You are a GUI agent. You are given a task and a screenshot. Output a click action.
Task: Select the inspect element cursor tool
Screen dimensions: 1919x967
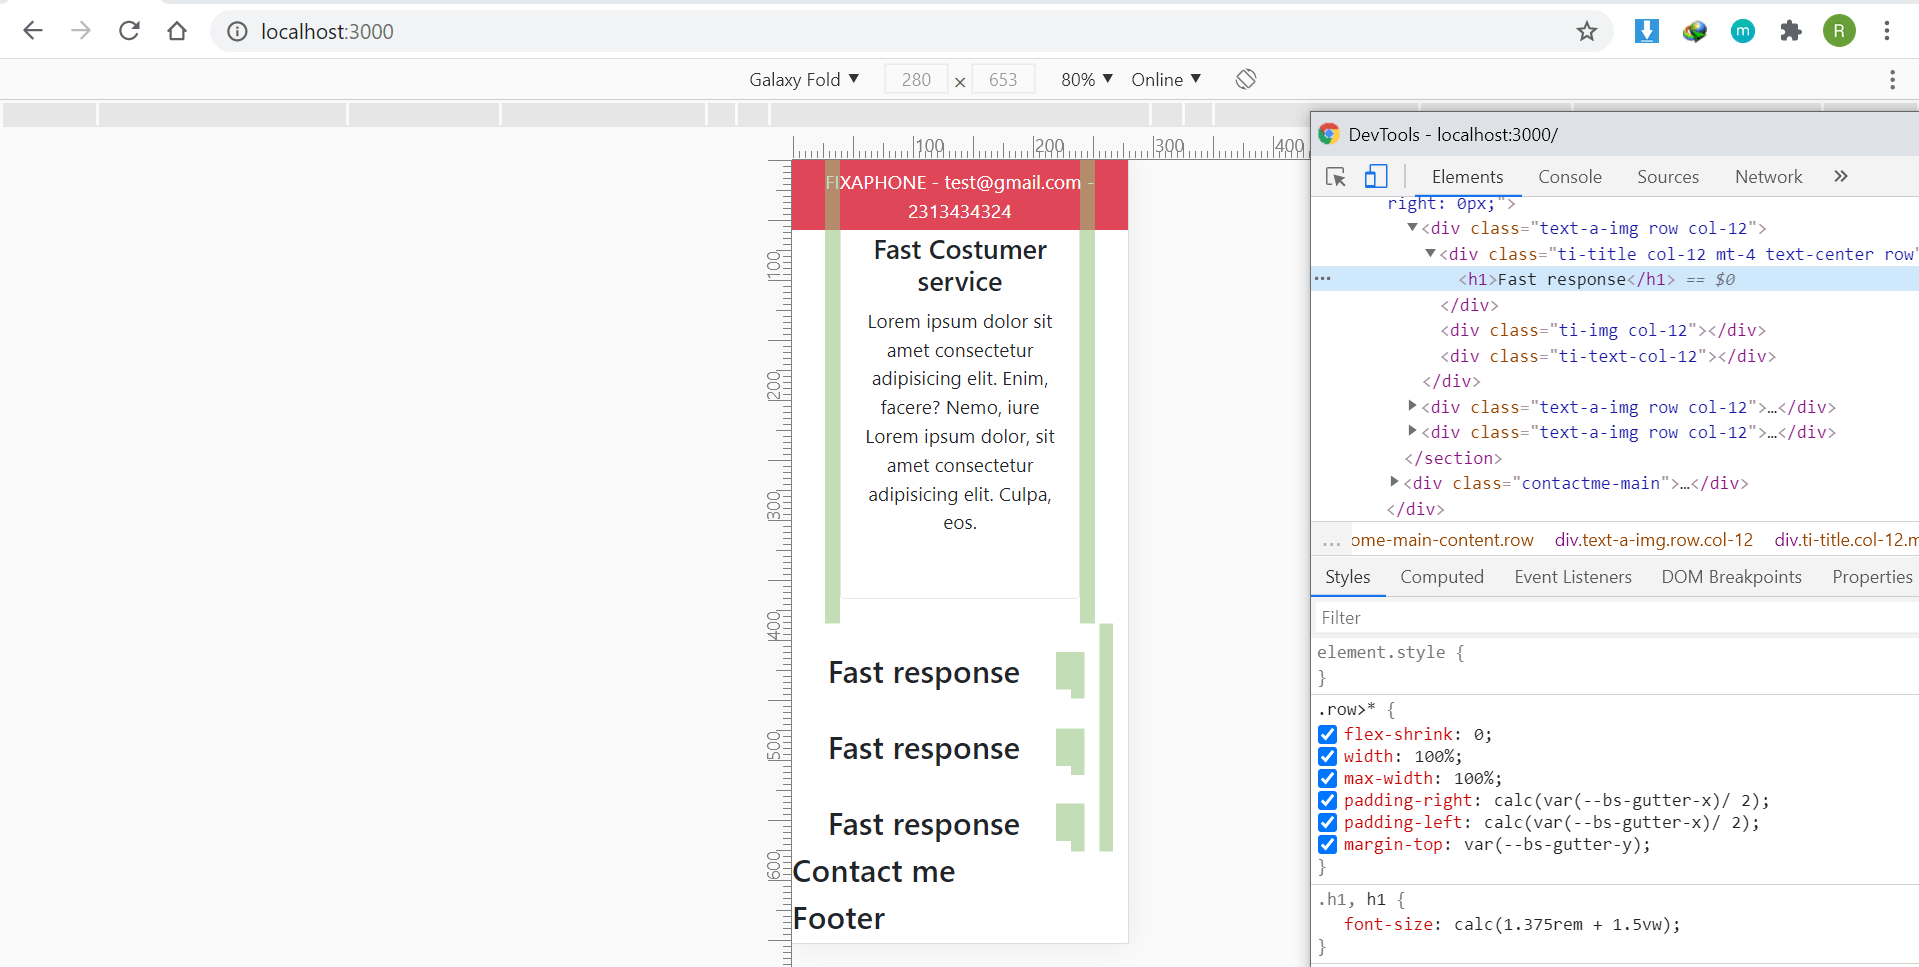pos(1335,176)
